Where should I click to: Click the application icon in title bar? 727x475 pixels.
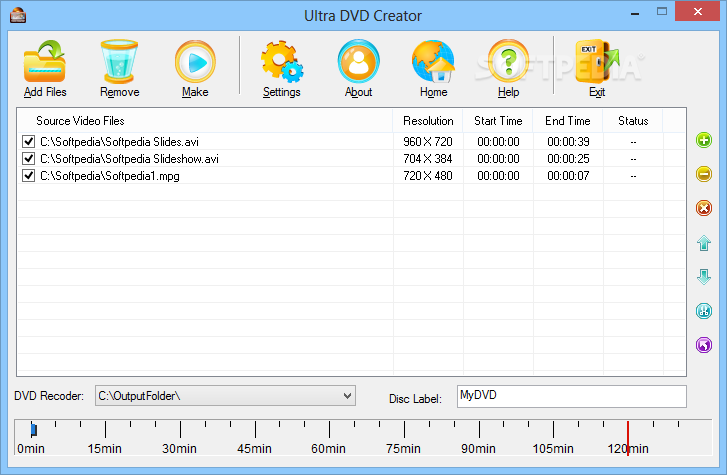[x=18, y=15]
